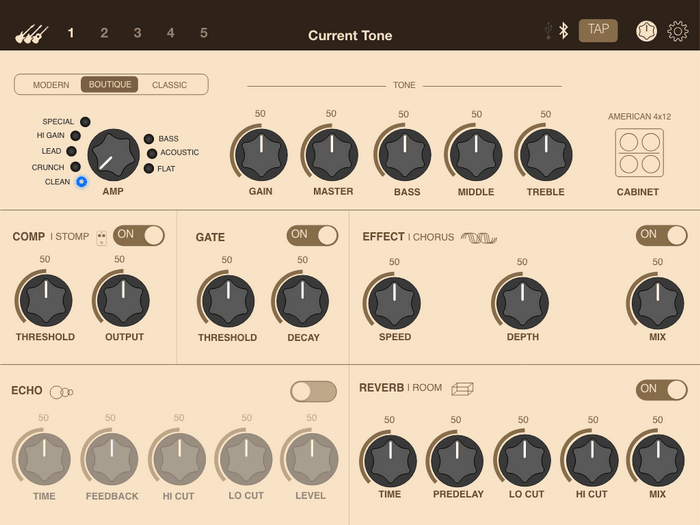Click the room reverb type icon
The image size is (700, 525).
coord(462,388)
